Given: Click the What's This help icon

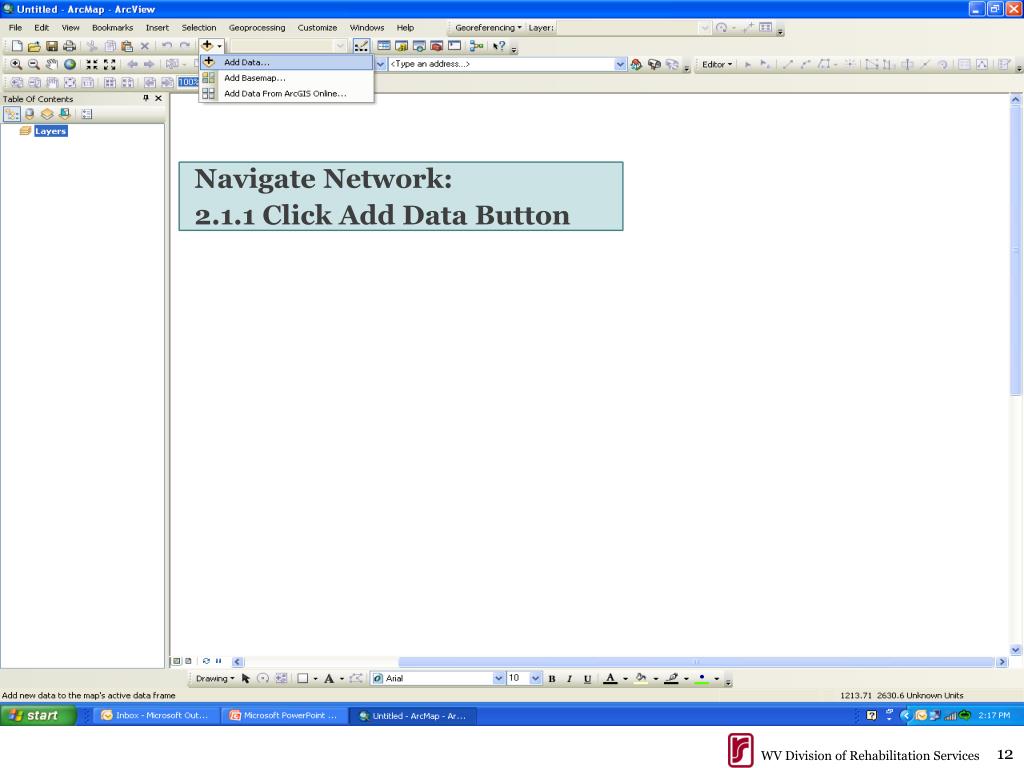Looking at the screenshot, I should point(499,46).
